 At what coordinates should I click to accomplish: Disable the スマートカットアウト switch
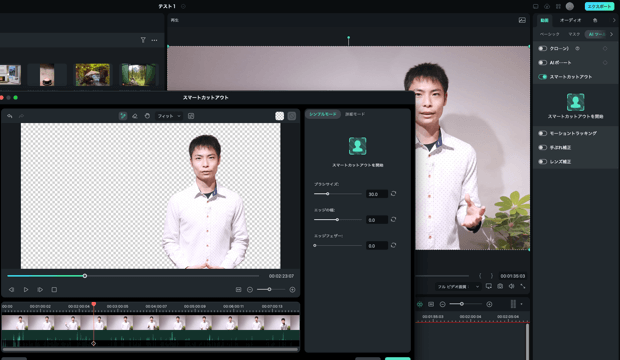[542, 77]
